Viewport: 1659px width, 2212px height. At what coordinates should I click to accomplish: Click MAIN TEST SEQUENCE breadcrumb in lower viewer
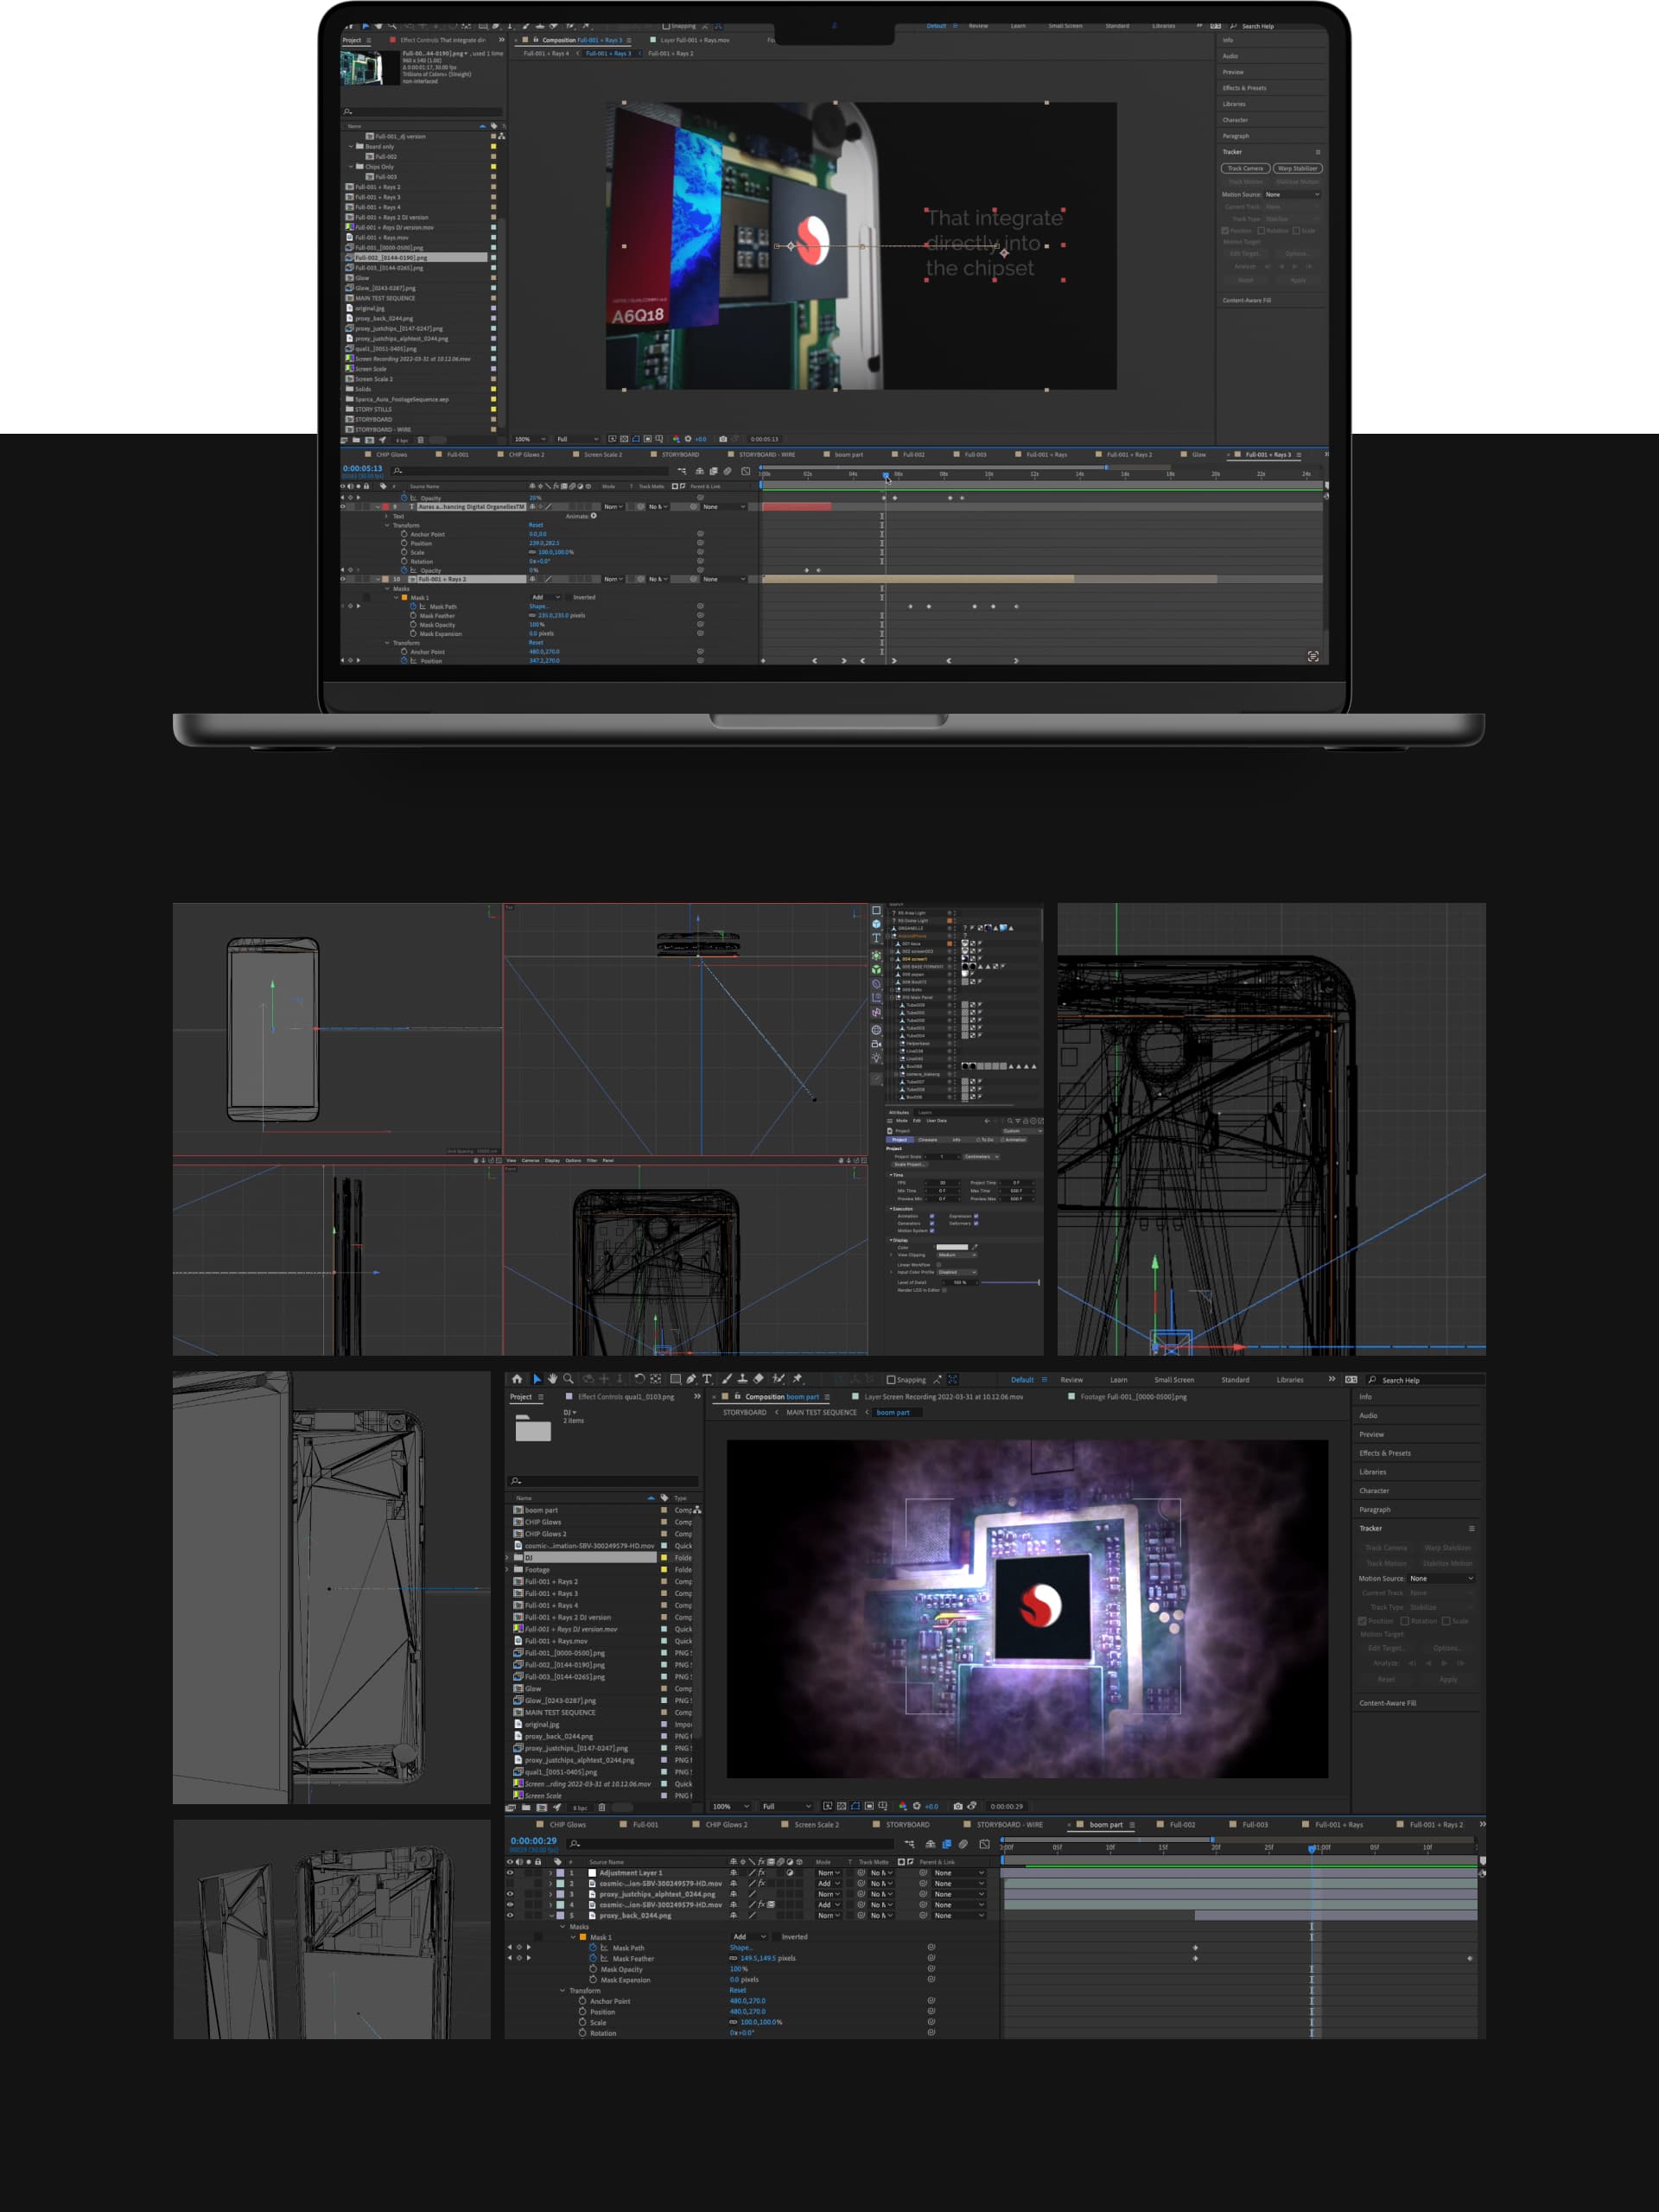(x=821, y=1413)
